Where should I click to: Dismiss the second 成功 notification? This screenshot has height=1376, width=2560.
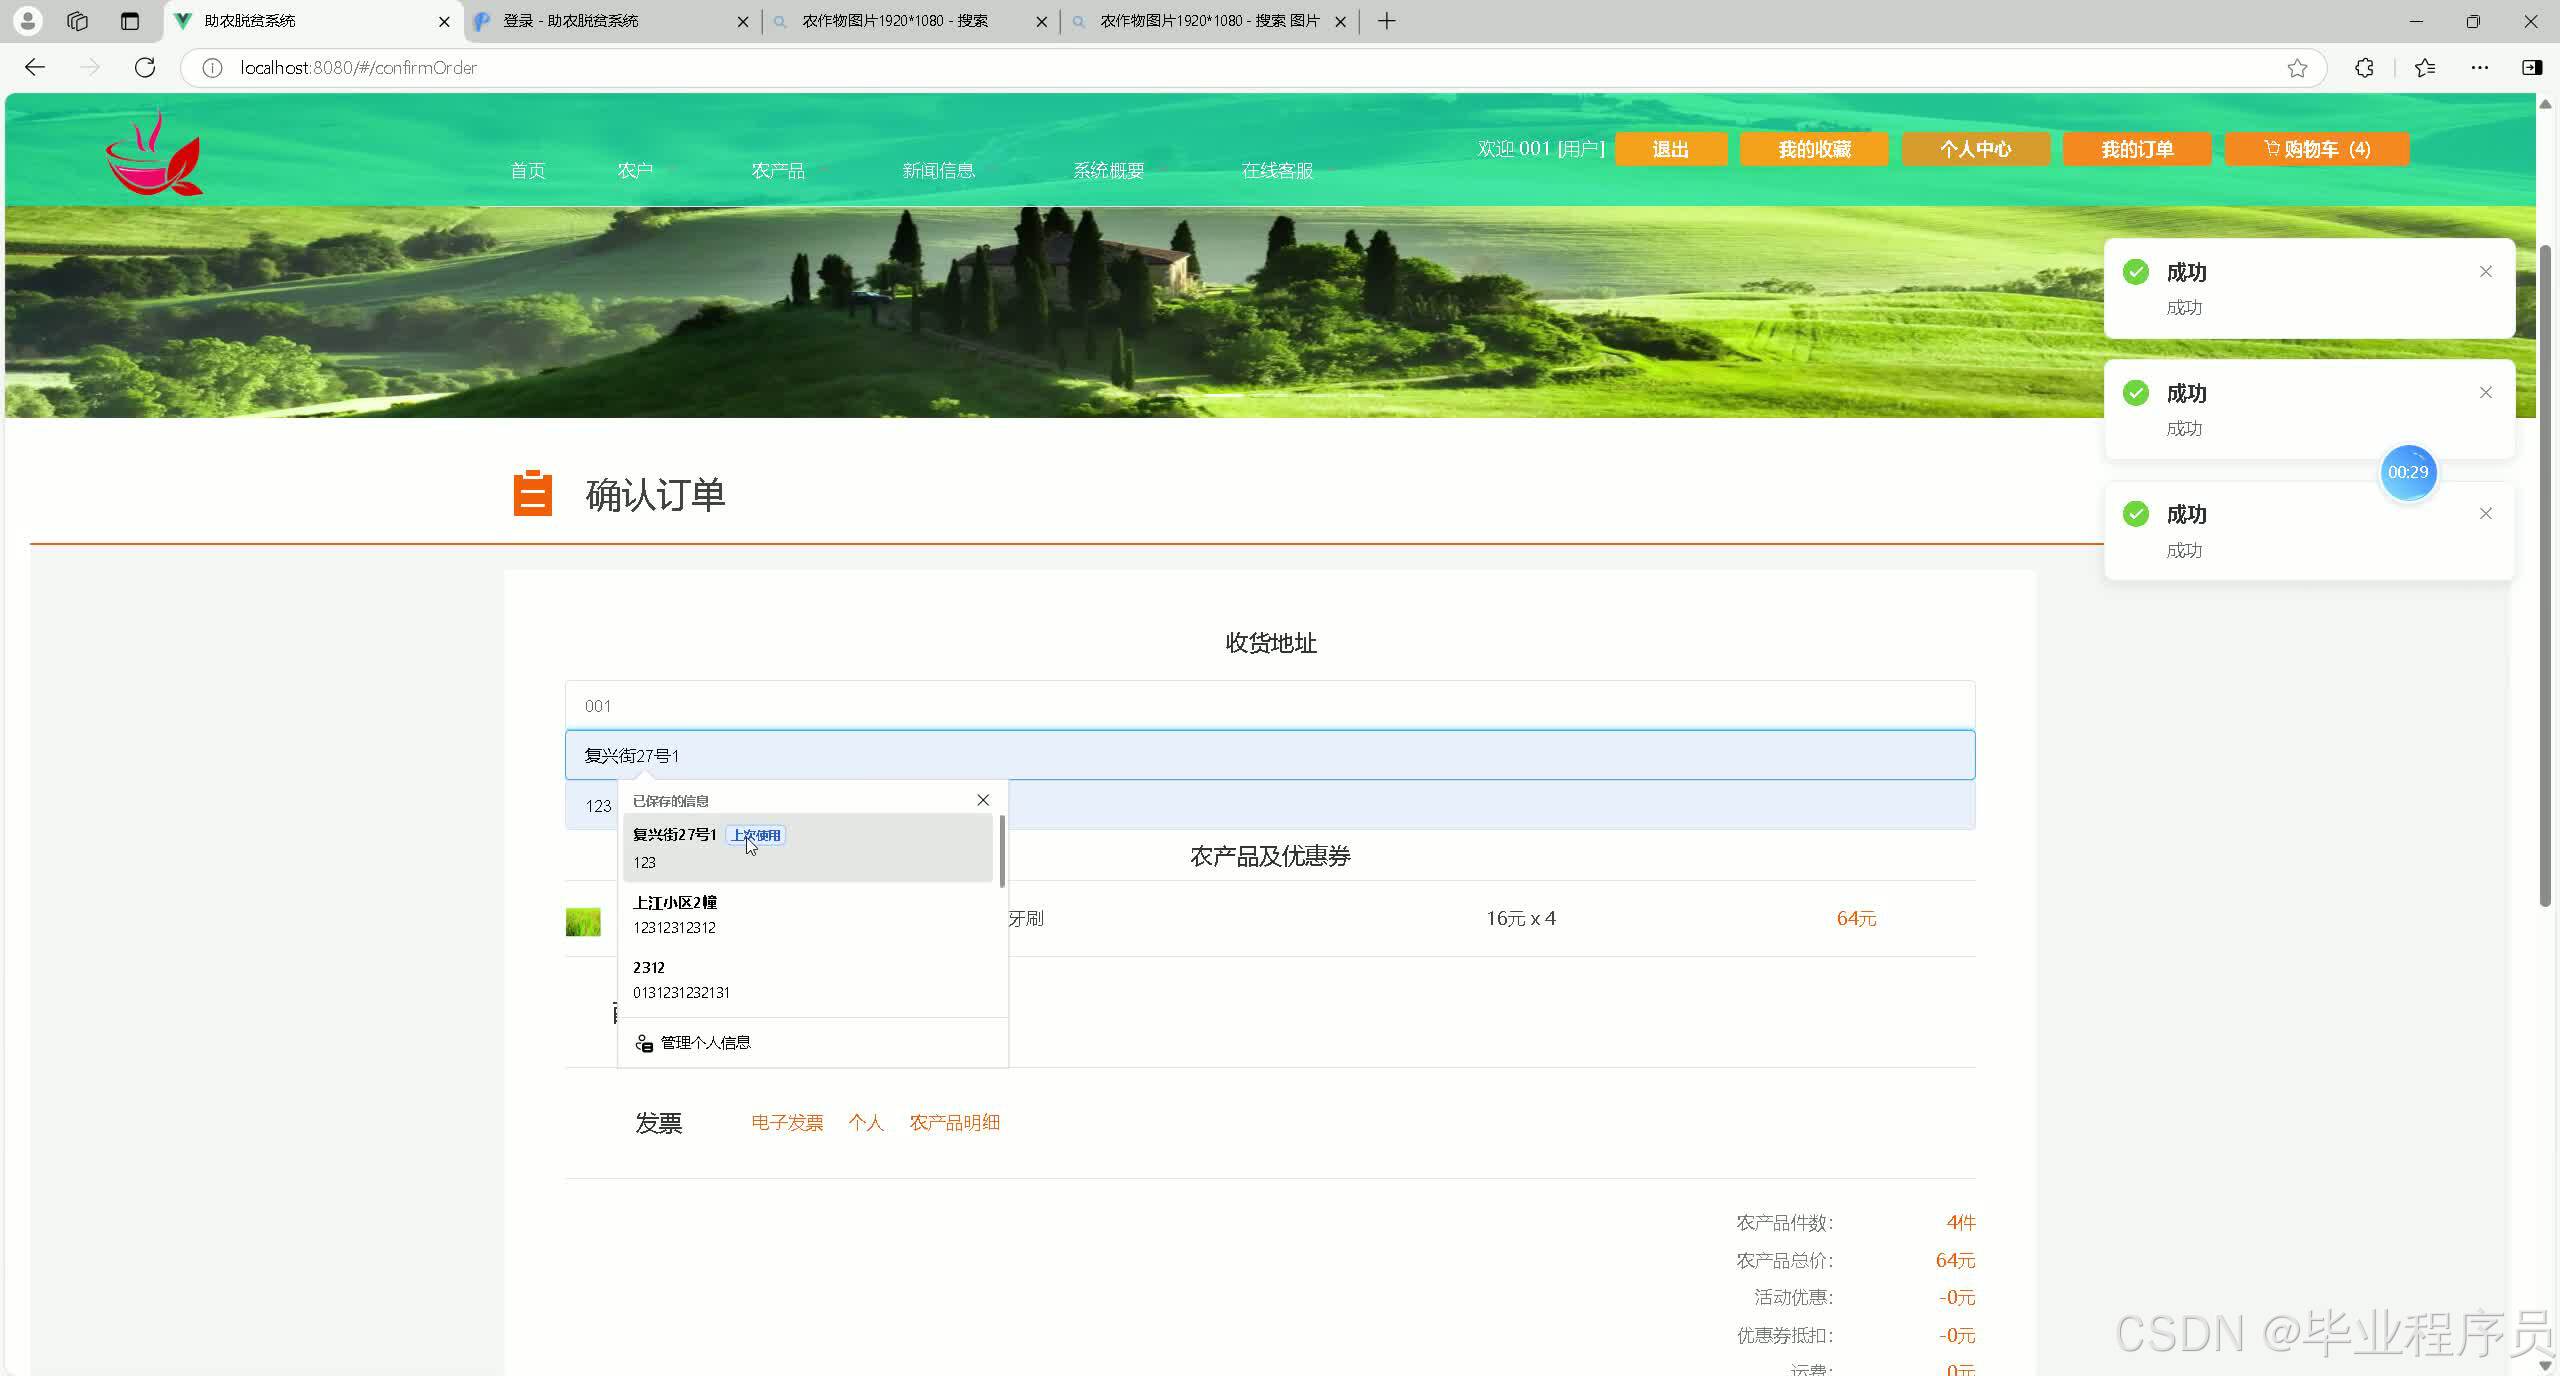click(2486, 392)
